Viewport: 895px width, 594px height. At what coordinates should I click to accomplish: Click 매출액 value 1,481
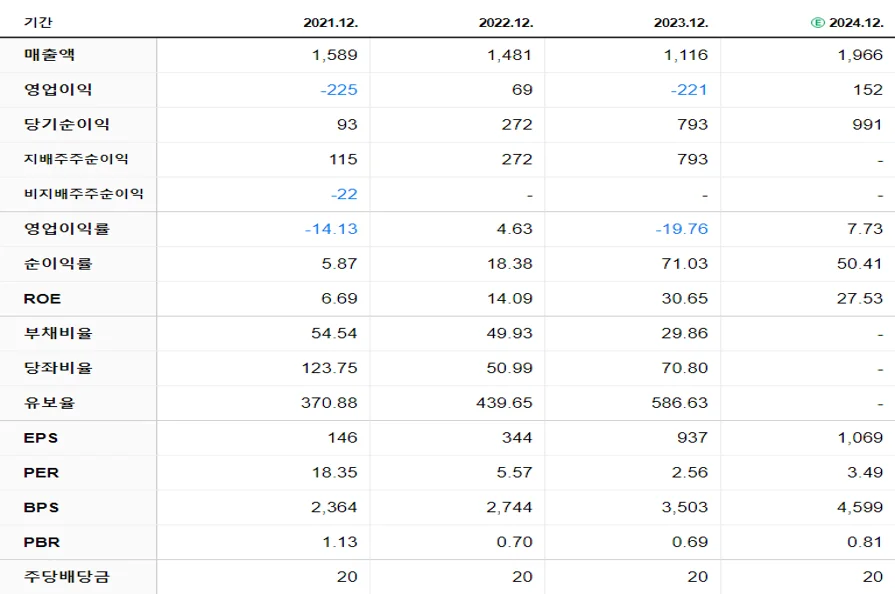510,55
